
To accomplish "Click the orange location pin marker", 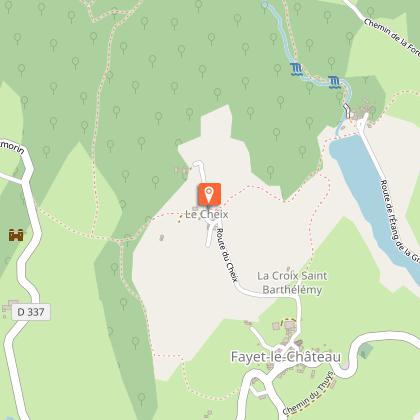I will 209,194.
